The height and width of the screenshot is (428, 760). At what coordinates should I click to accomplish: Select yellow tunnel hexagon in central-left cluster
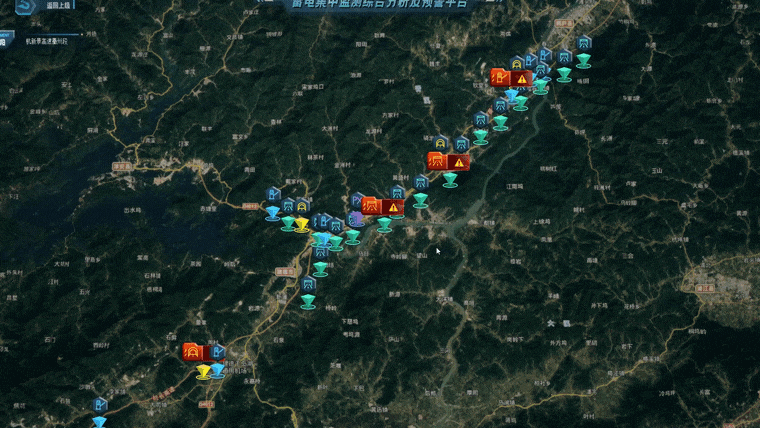click(x=302, y=206)
